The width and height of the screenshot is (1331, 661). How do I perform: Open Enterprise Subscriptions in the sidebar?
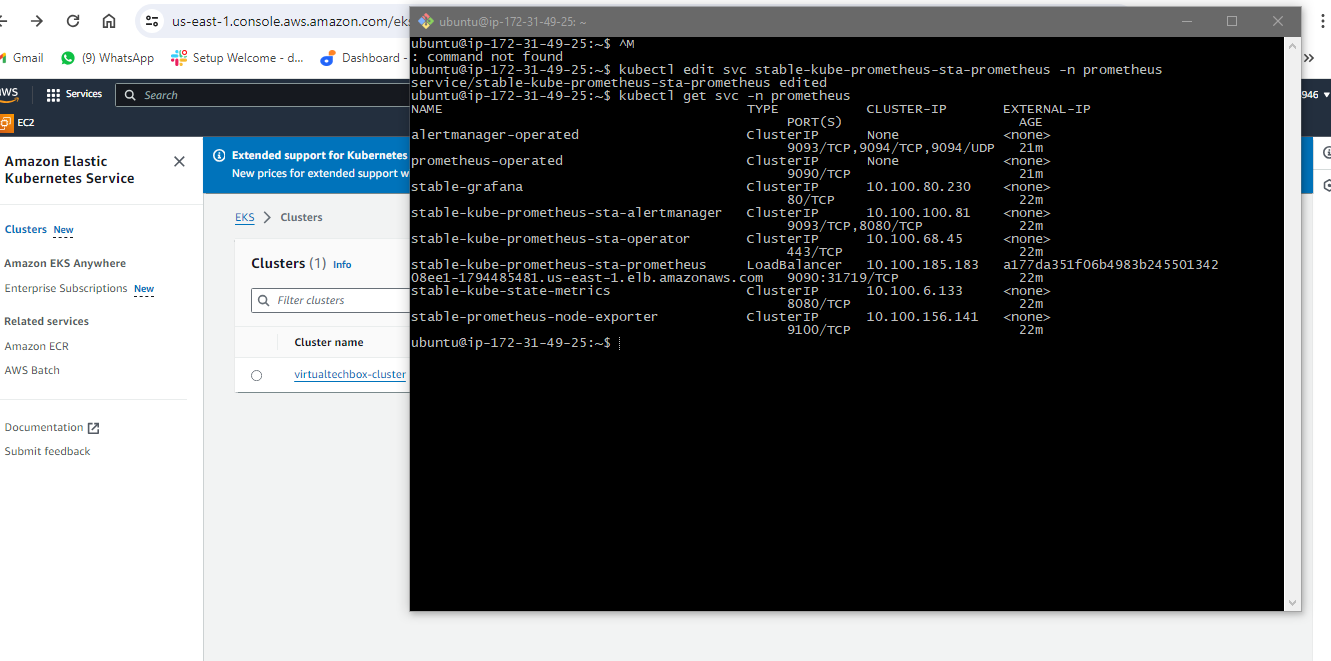pyautogui.click(x=66, y=288)
